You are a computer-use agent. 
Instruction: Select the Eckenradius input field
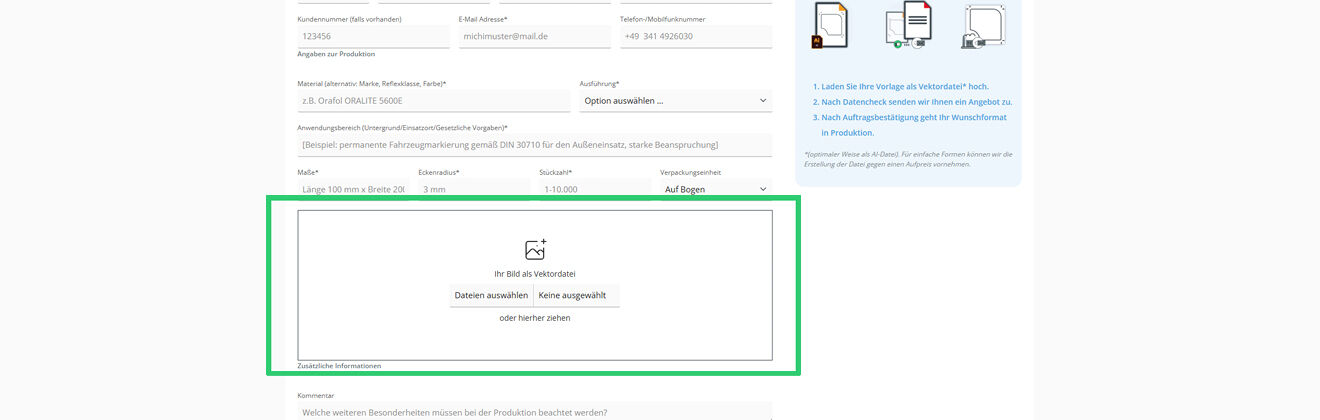473,189
